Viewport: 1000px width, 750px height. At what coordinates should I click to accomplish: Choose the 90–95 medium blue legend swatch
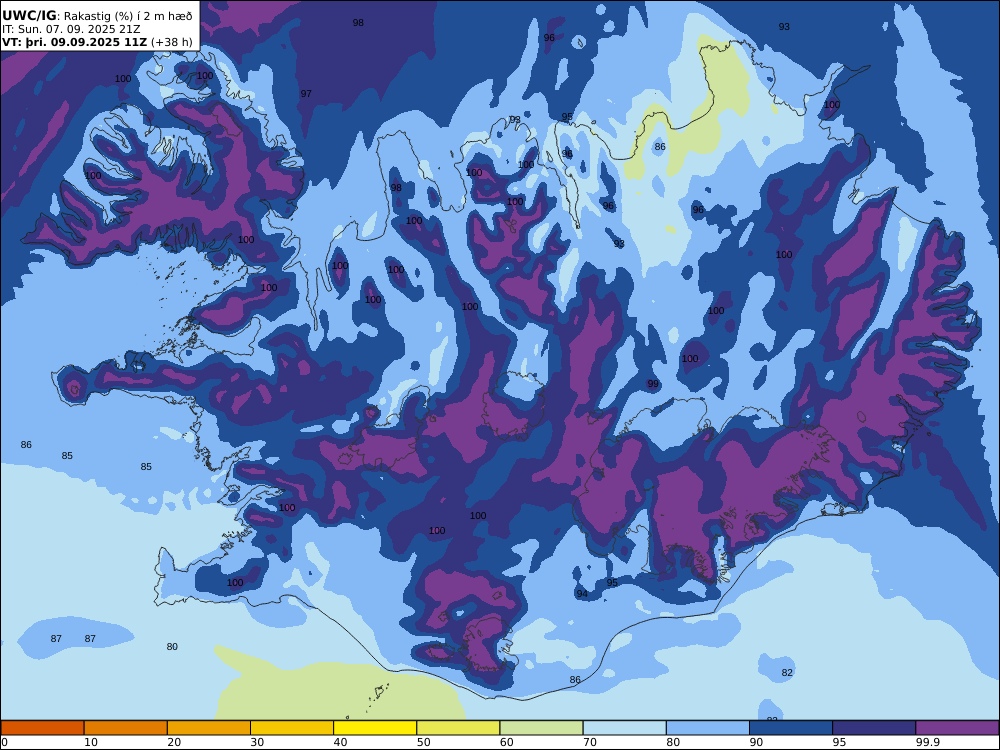click(791, 728)
